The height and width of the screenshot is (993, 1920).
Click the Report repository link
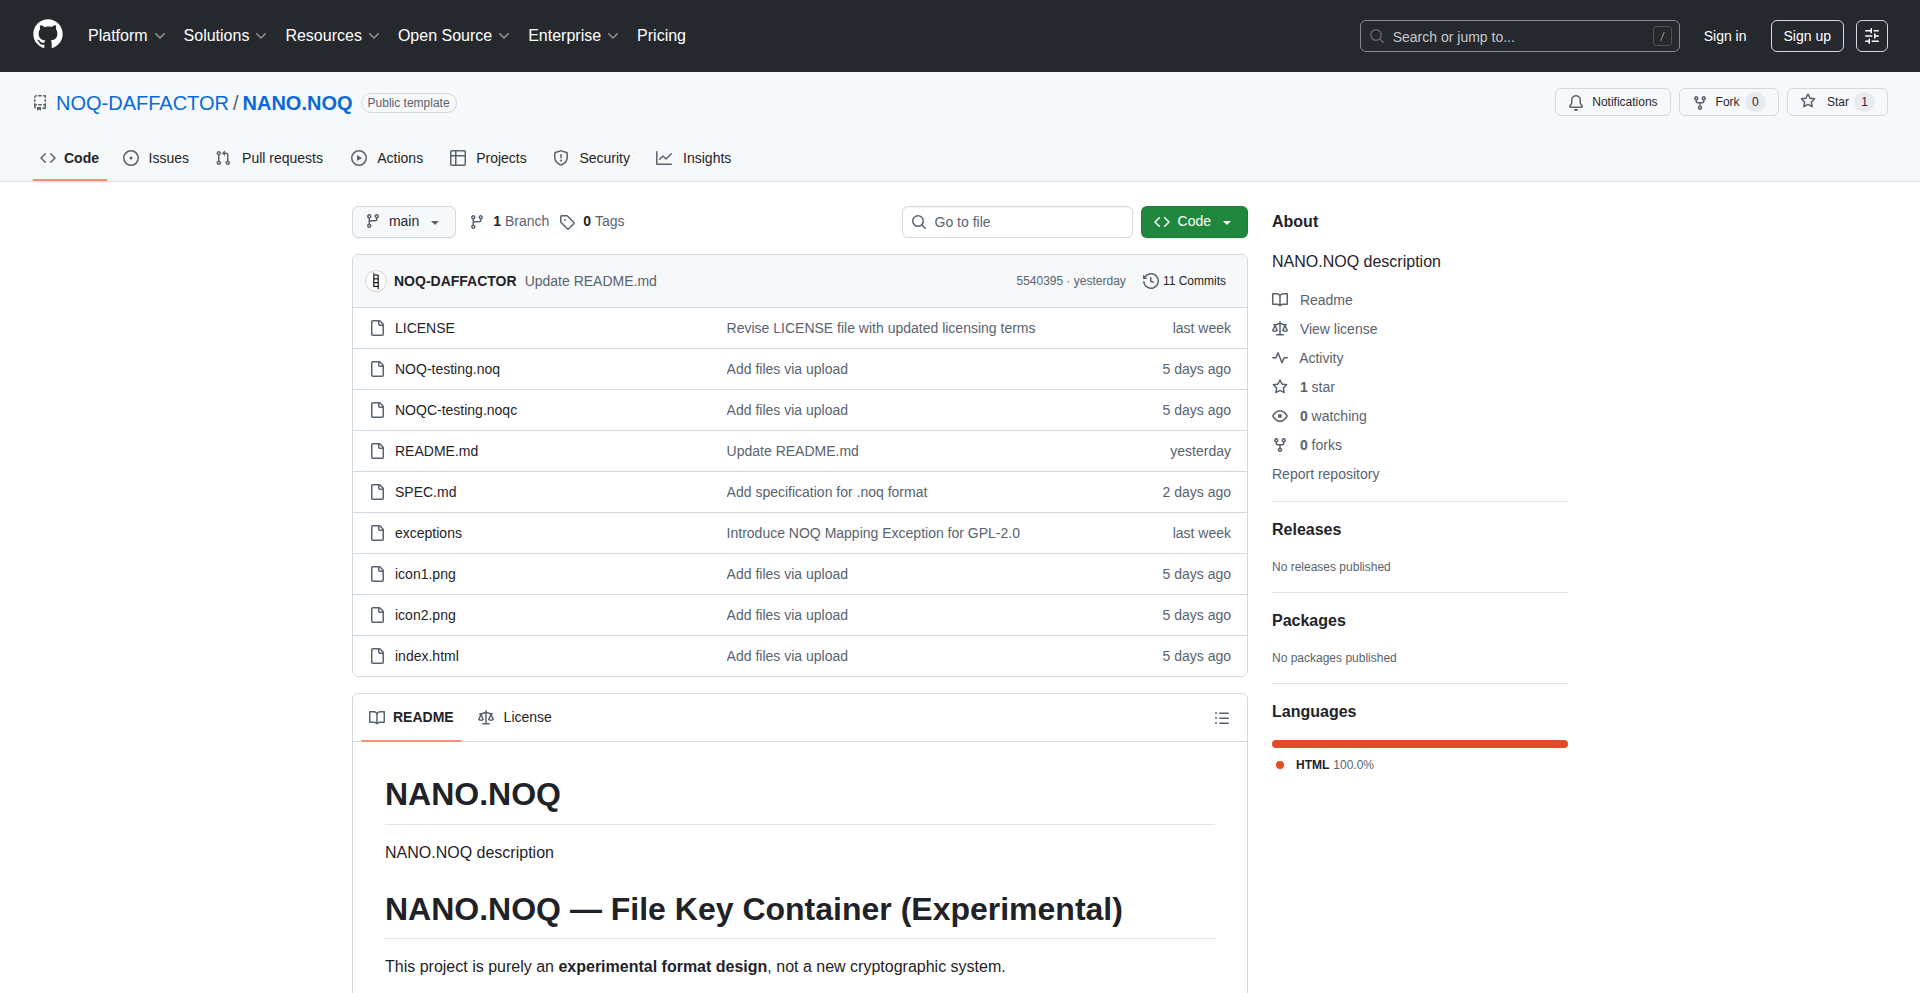click(x=1325, y=474)
